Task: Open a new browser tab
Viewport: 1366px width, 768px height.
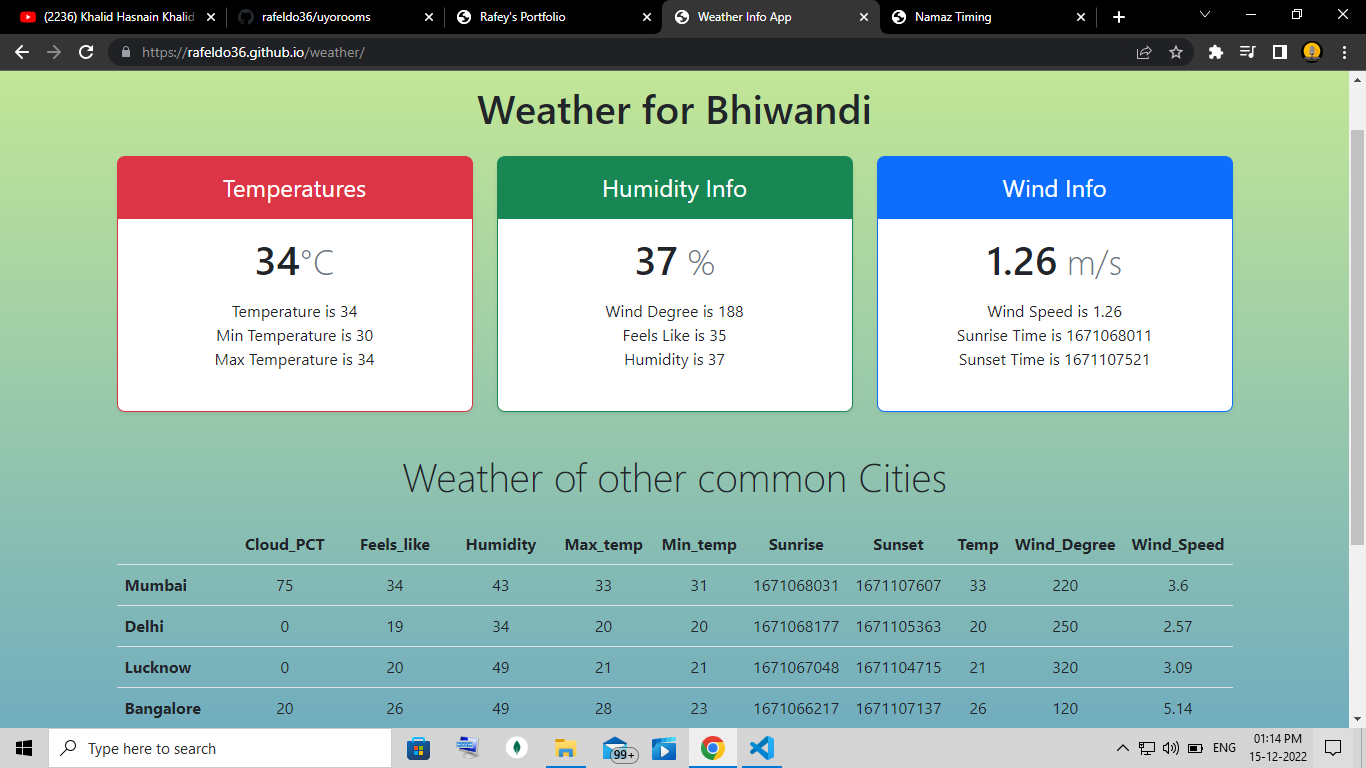Action: tap(1119, 17)
